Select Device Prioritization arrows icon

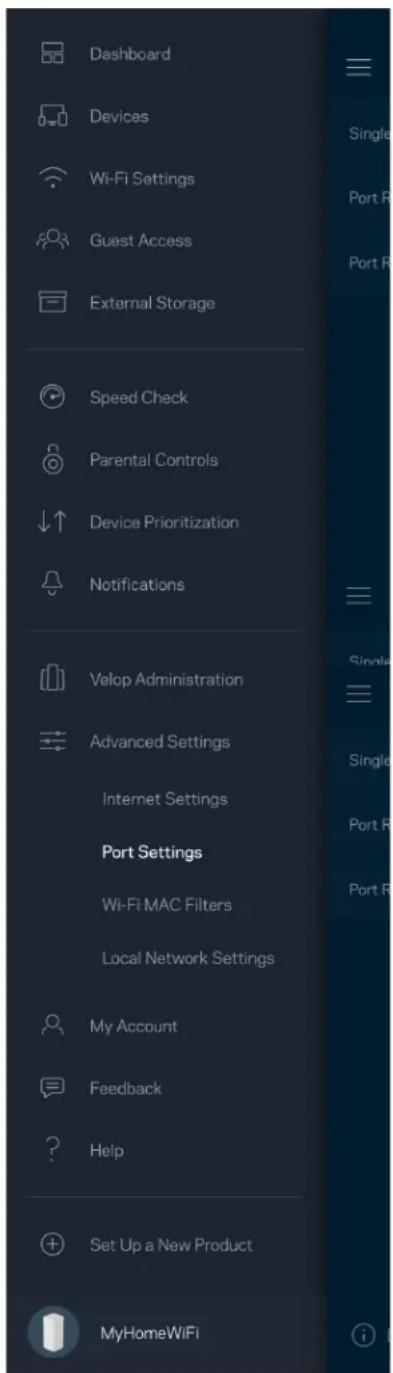point(51,522)
